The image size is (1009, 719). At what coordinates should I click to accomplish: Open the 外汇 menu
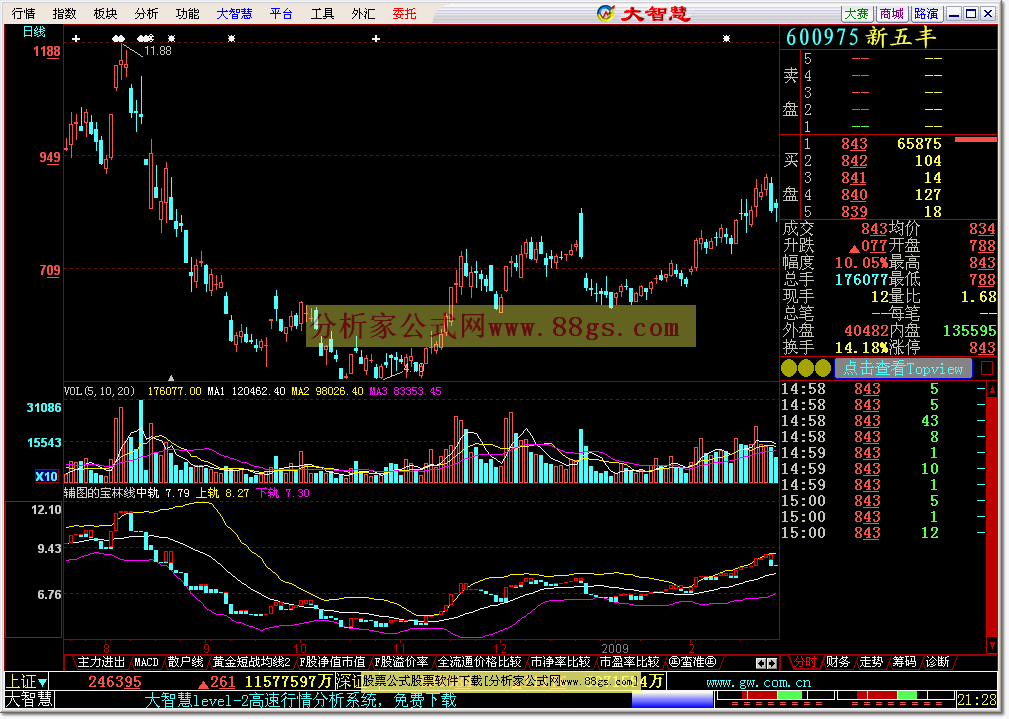[x=364, y=14]
